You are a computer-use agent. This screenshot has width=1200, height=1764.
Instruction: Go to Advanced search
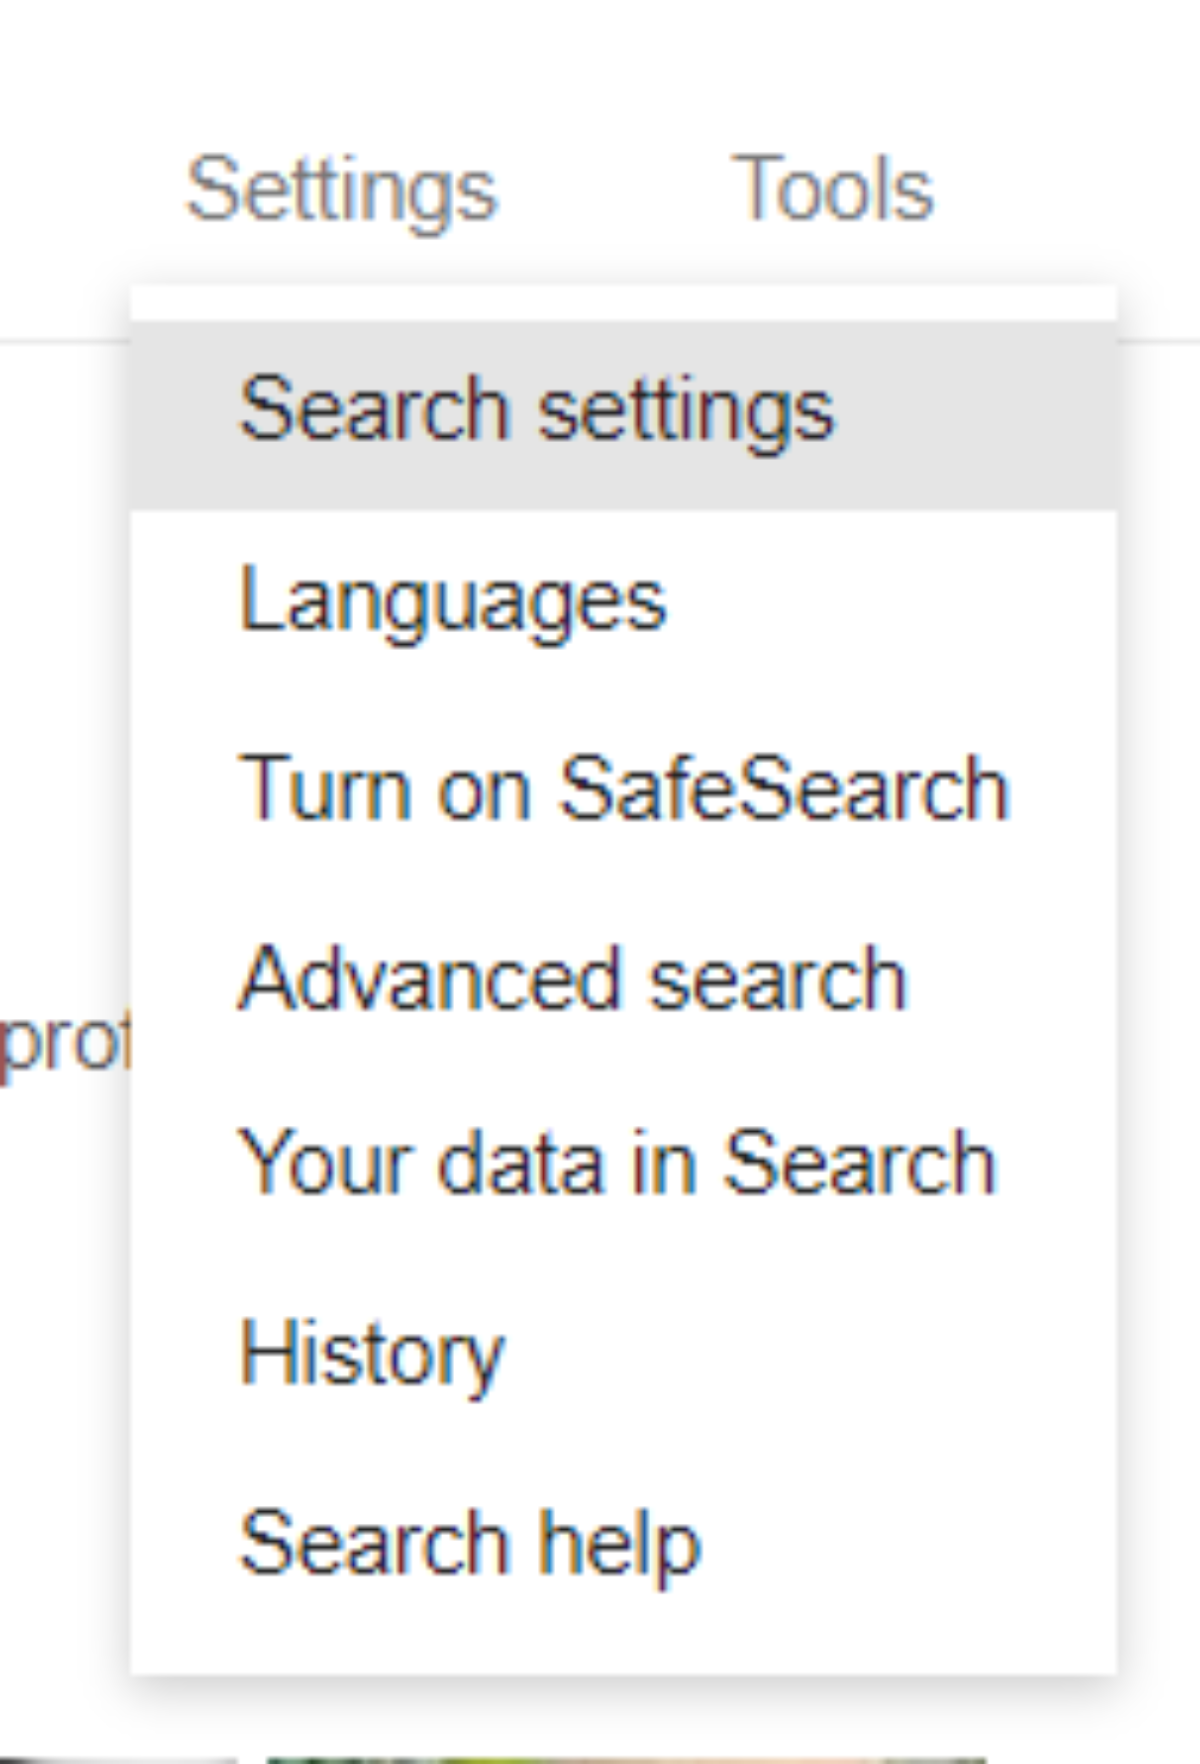click(x=572, y=979)
